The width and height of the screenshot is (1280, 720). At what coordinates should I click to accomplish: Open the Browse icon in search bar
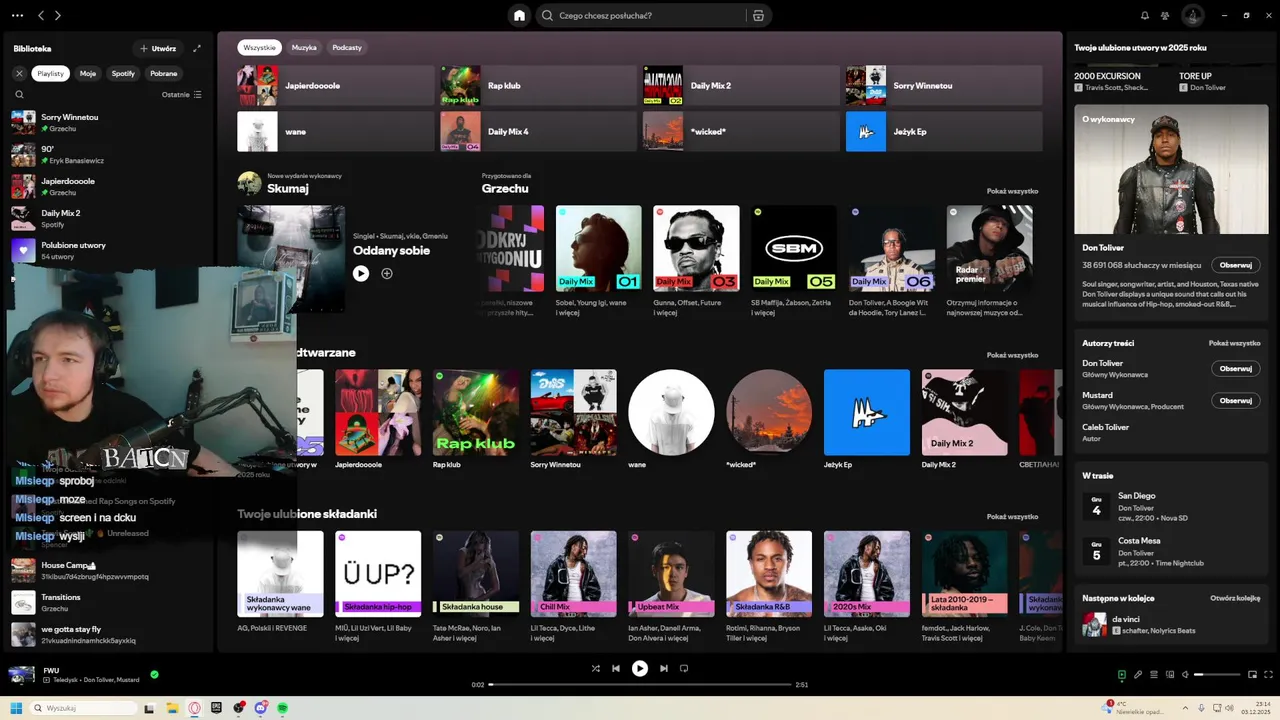coord(758,16)
